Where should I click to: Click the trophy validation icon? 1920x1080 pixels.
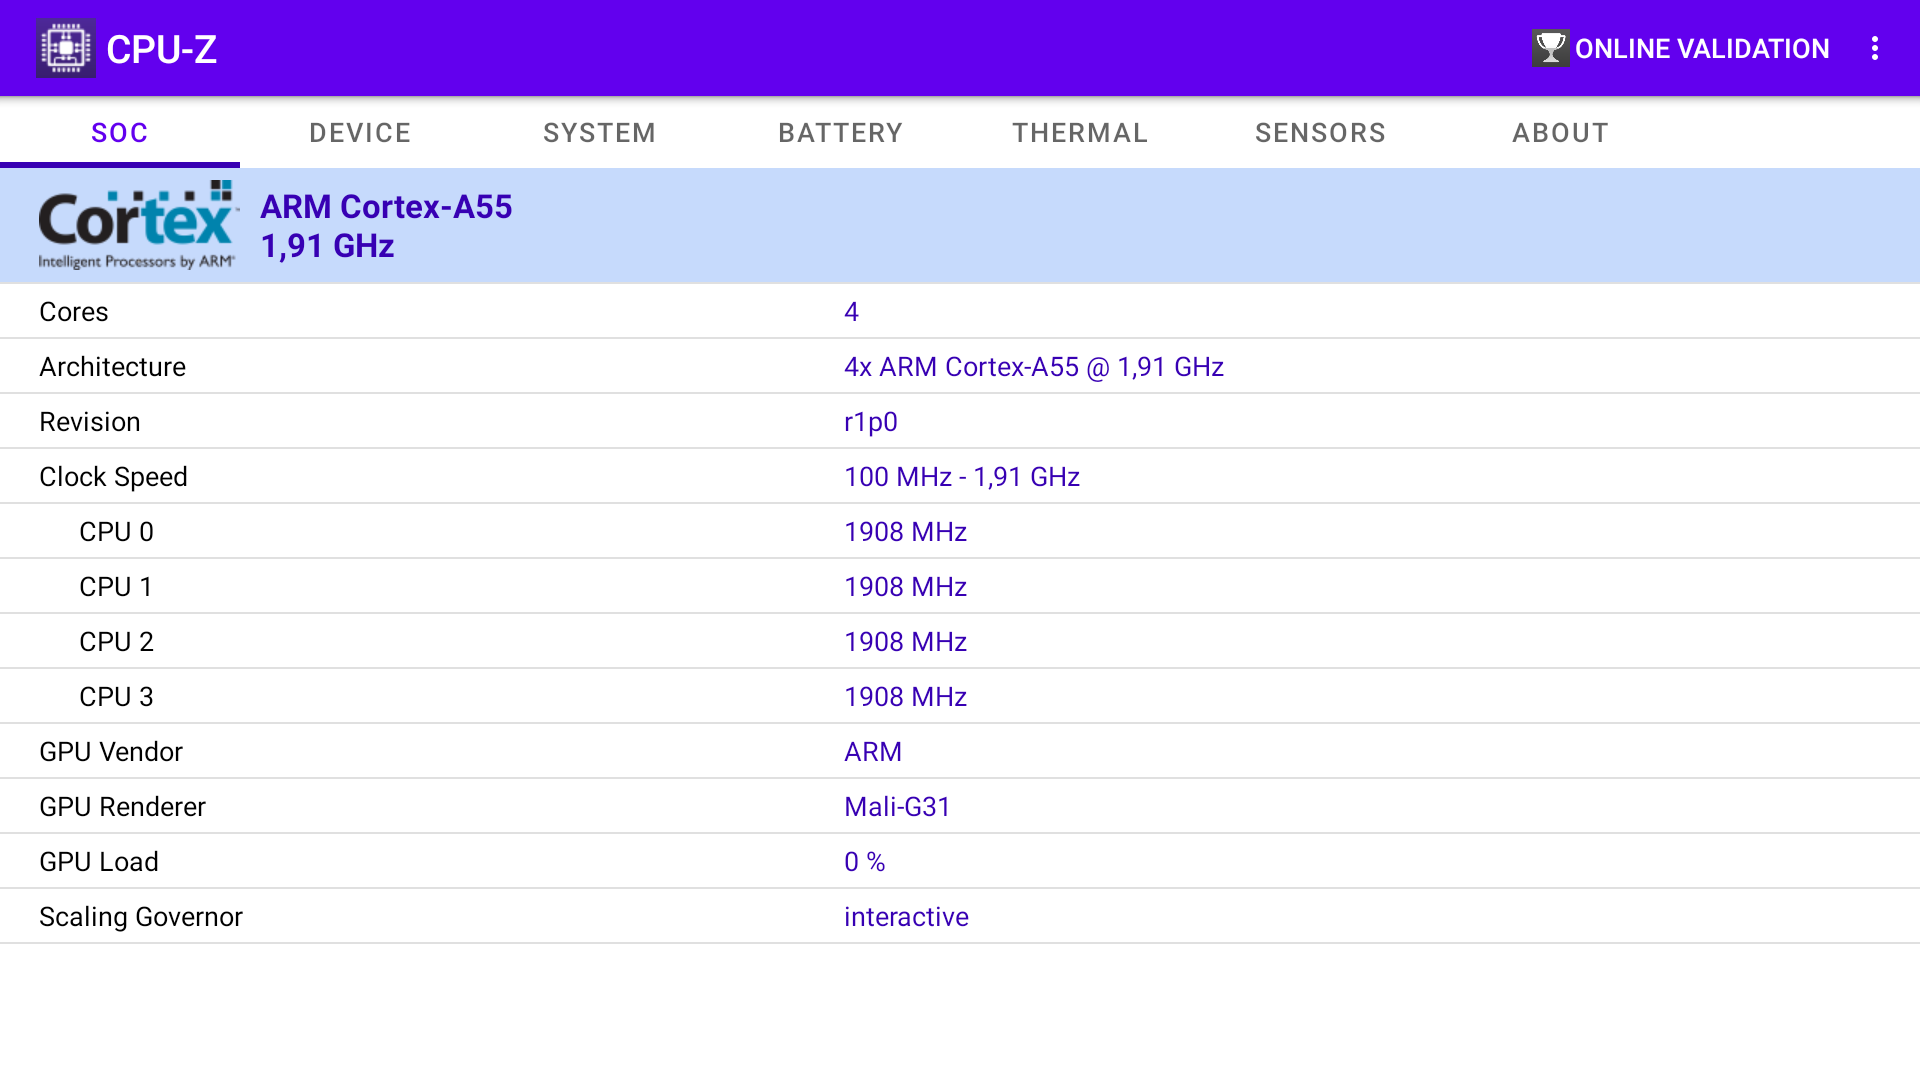tap(1549, 48)
